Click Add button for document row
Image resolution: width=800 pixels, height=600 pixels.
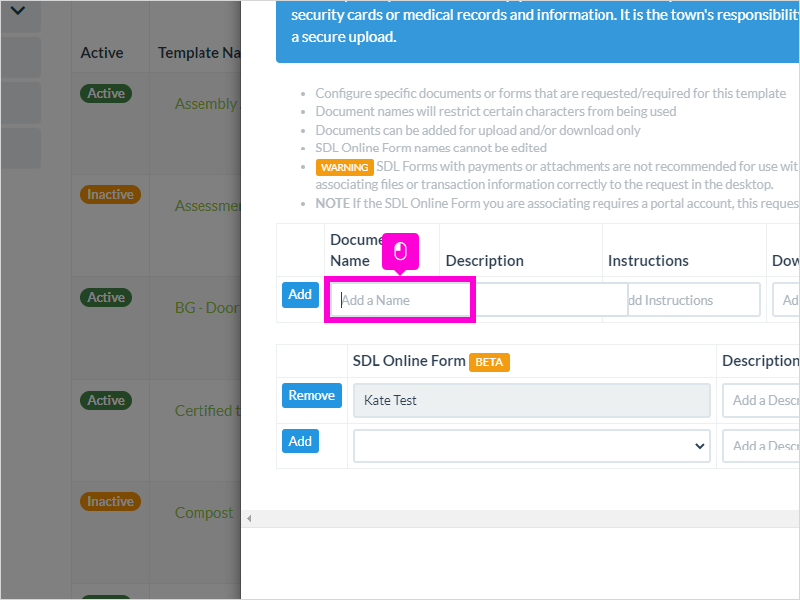coord(300,294)
